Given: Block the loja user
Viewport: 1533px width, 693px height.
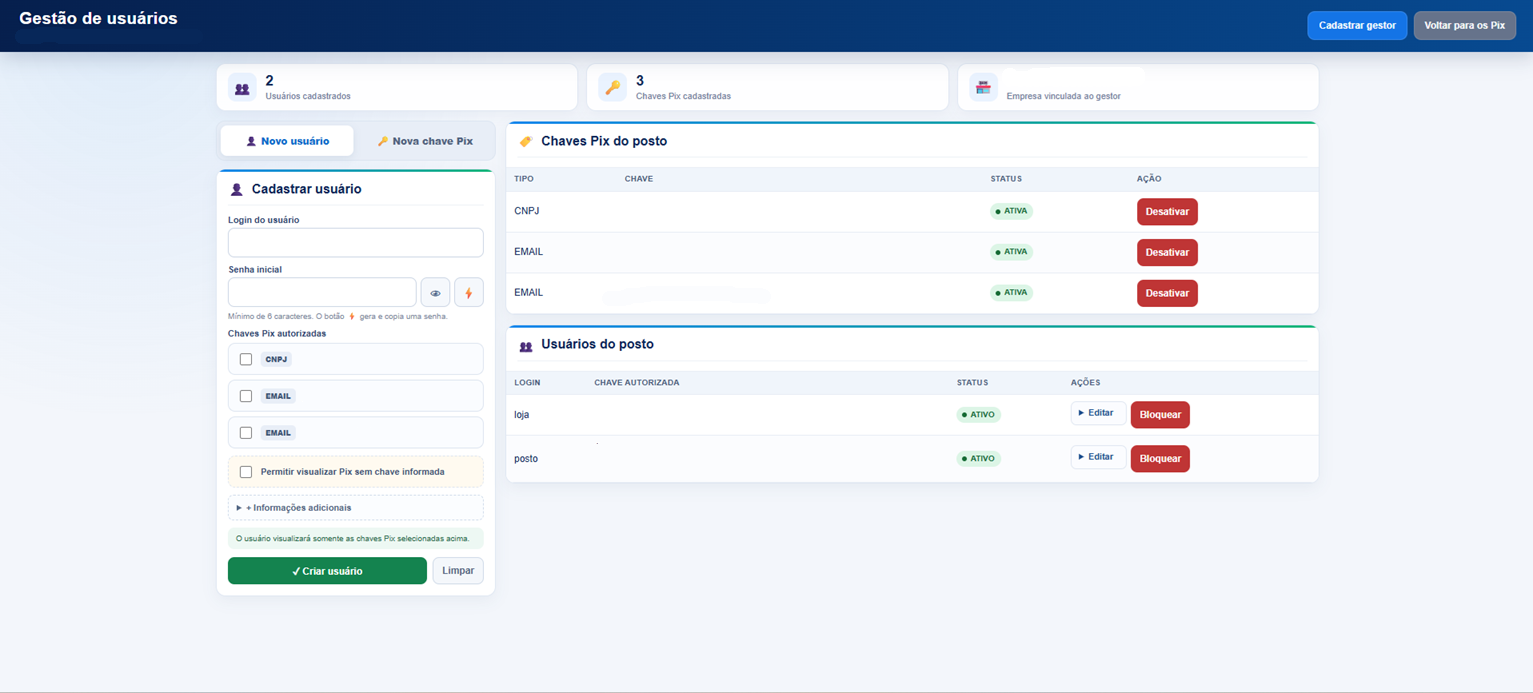Looking at the screenshot, I should pyautogui.click(x=1160, y=415).
